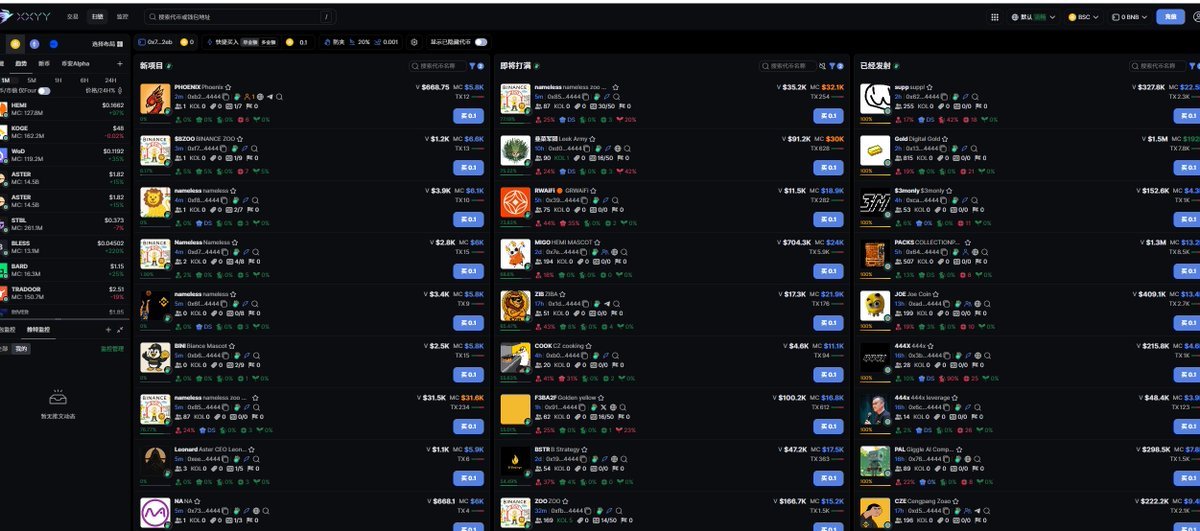
Task: Buy 0.1 of PHOENIX token
Action: 468,115
